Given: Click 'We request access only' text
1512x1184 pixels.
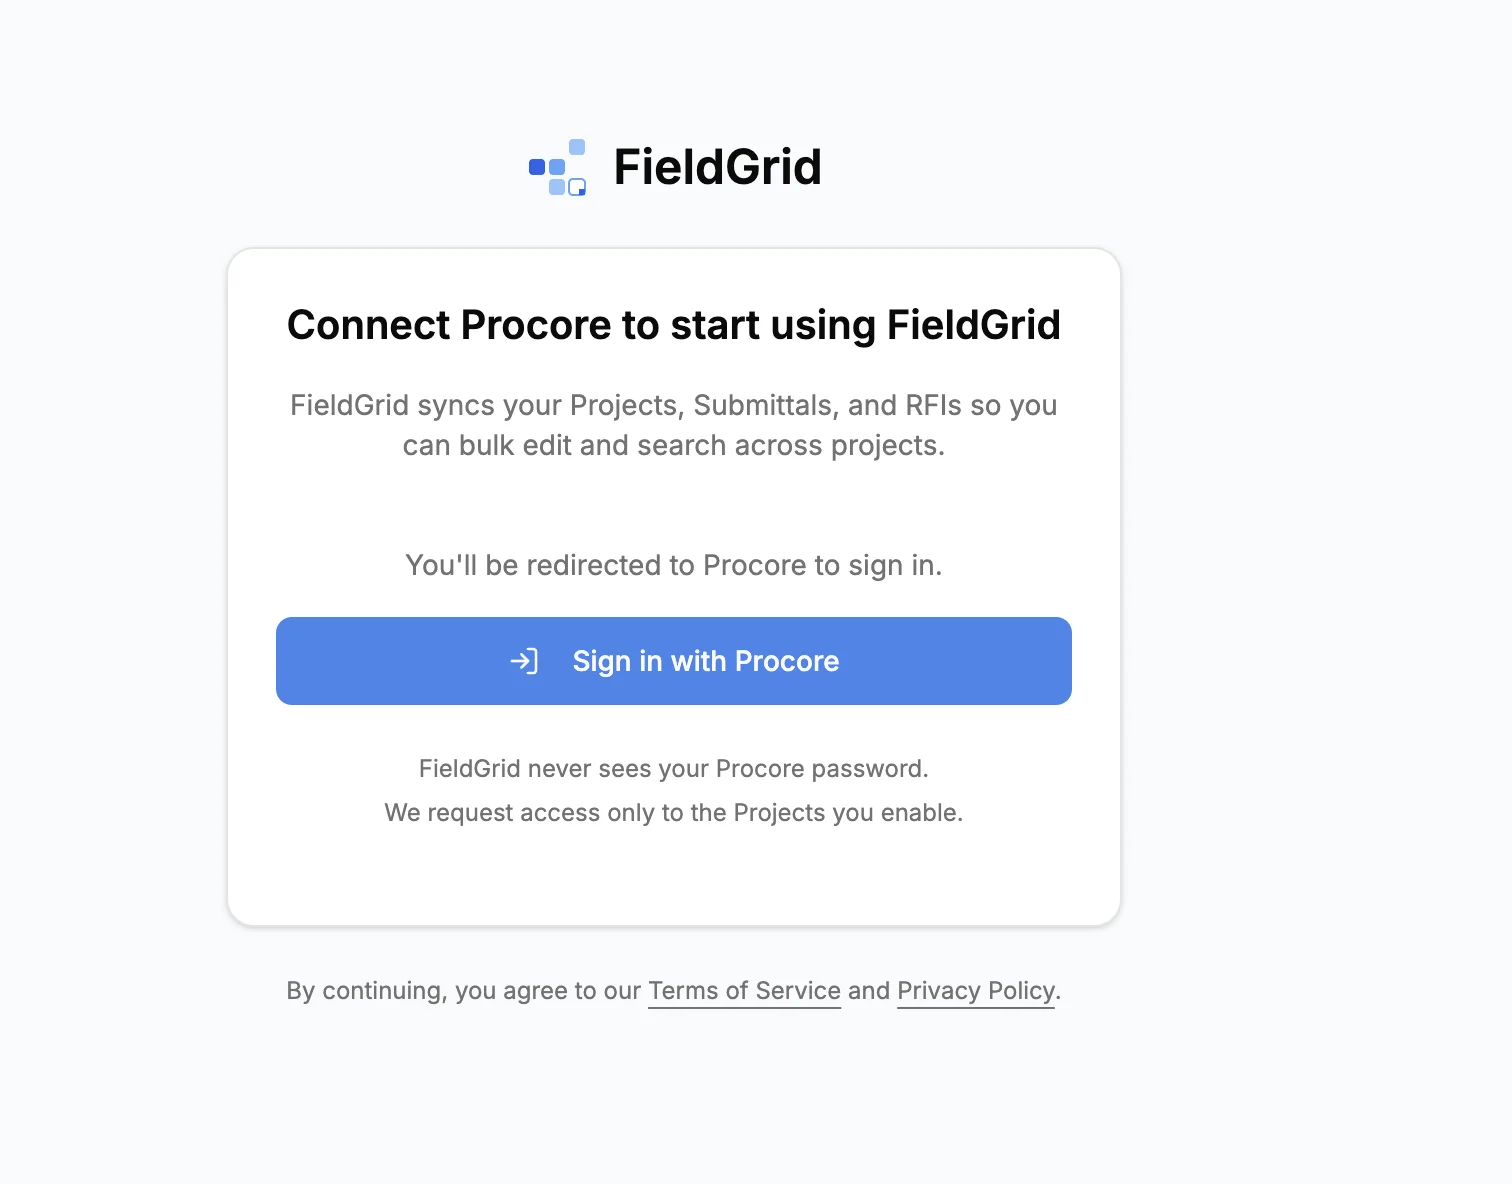Looking at the screenshot, I should (x=673, y=813).
